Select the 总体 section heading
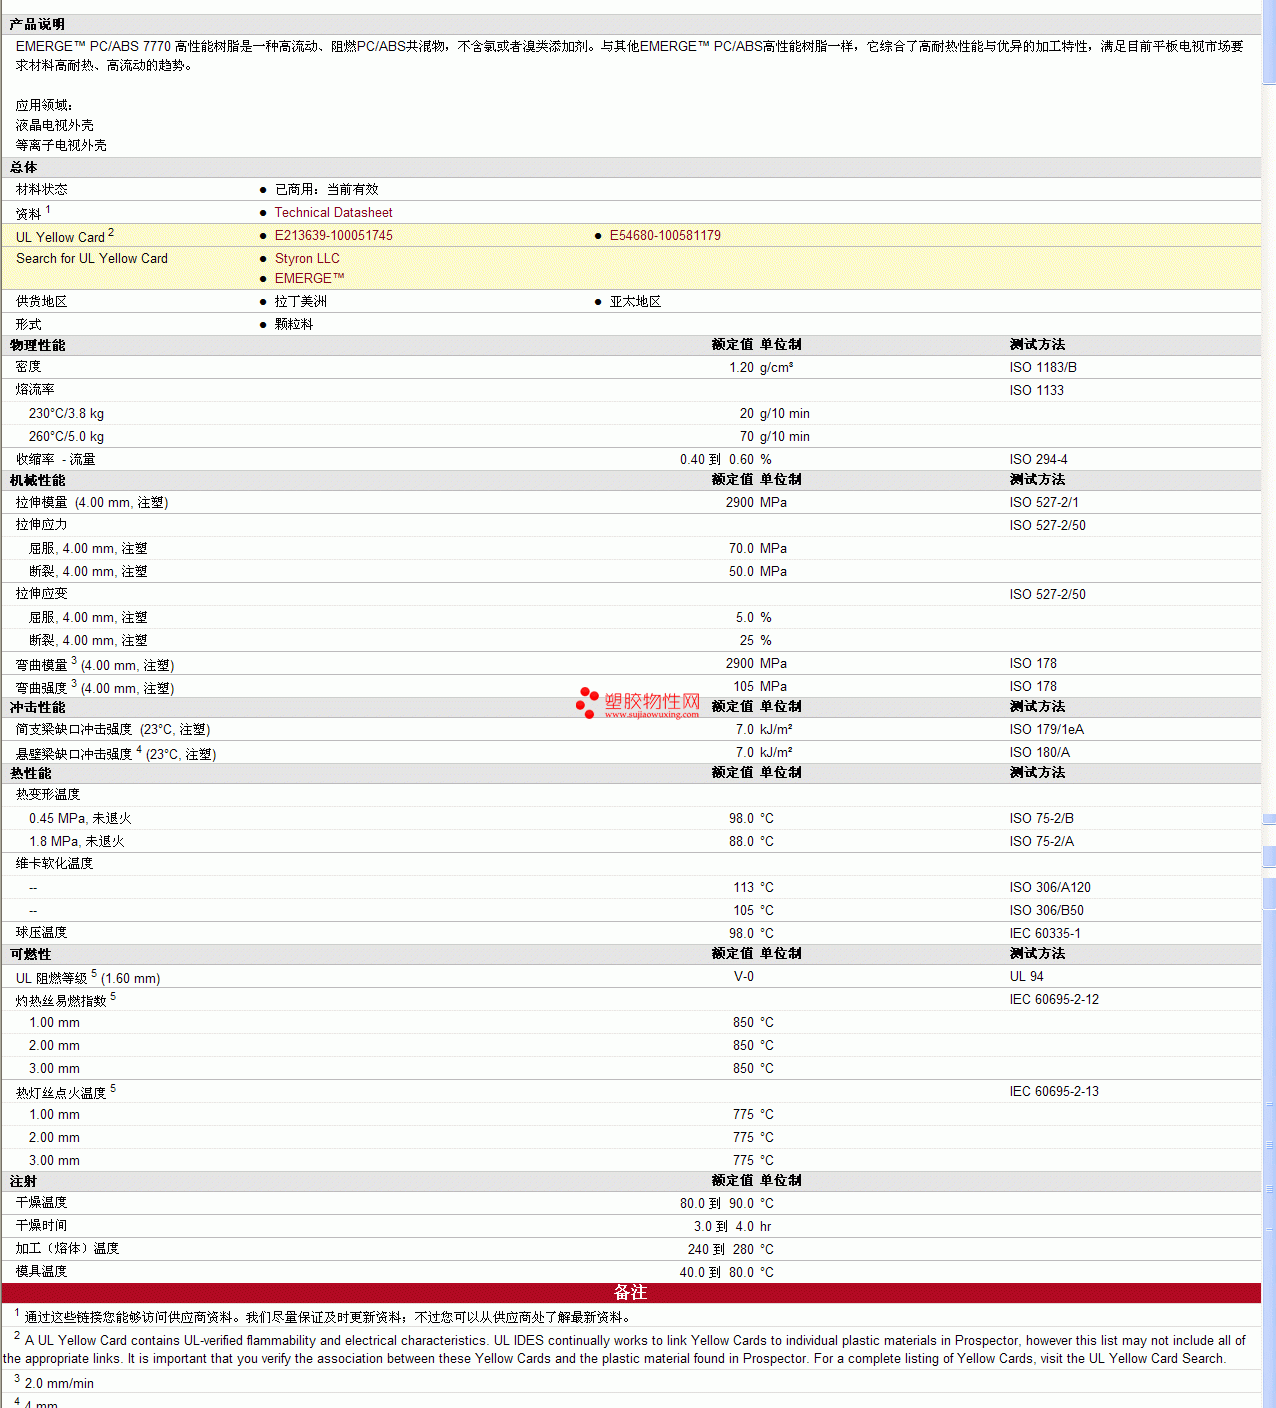The image size is (1276, 1408). pyautogui.click(x=23, y=167)
